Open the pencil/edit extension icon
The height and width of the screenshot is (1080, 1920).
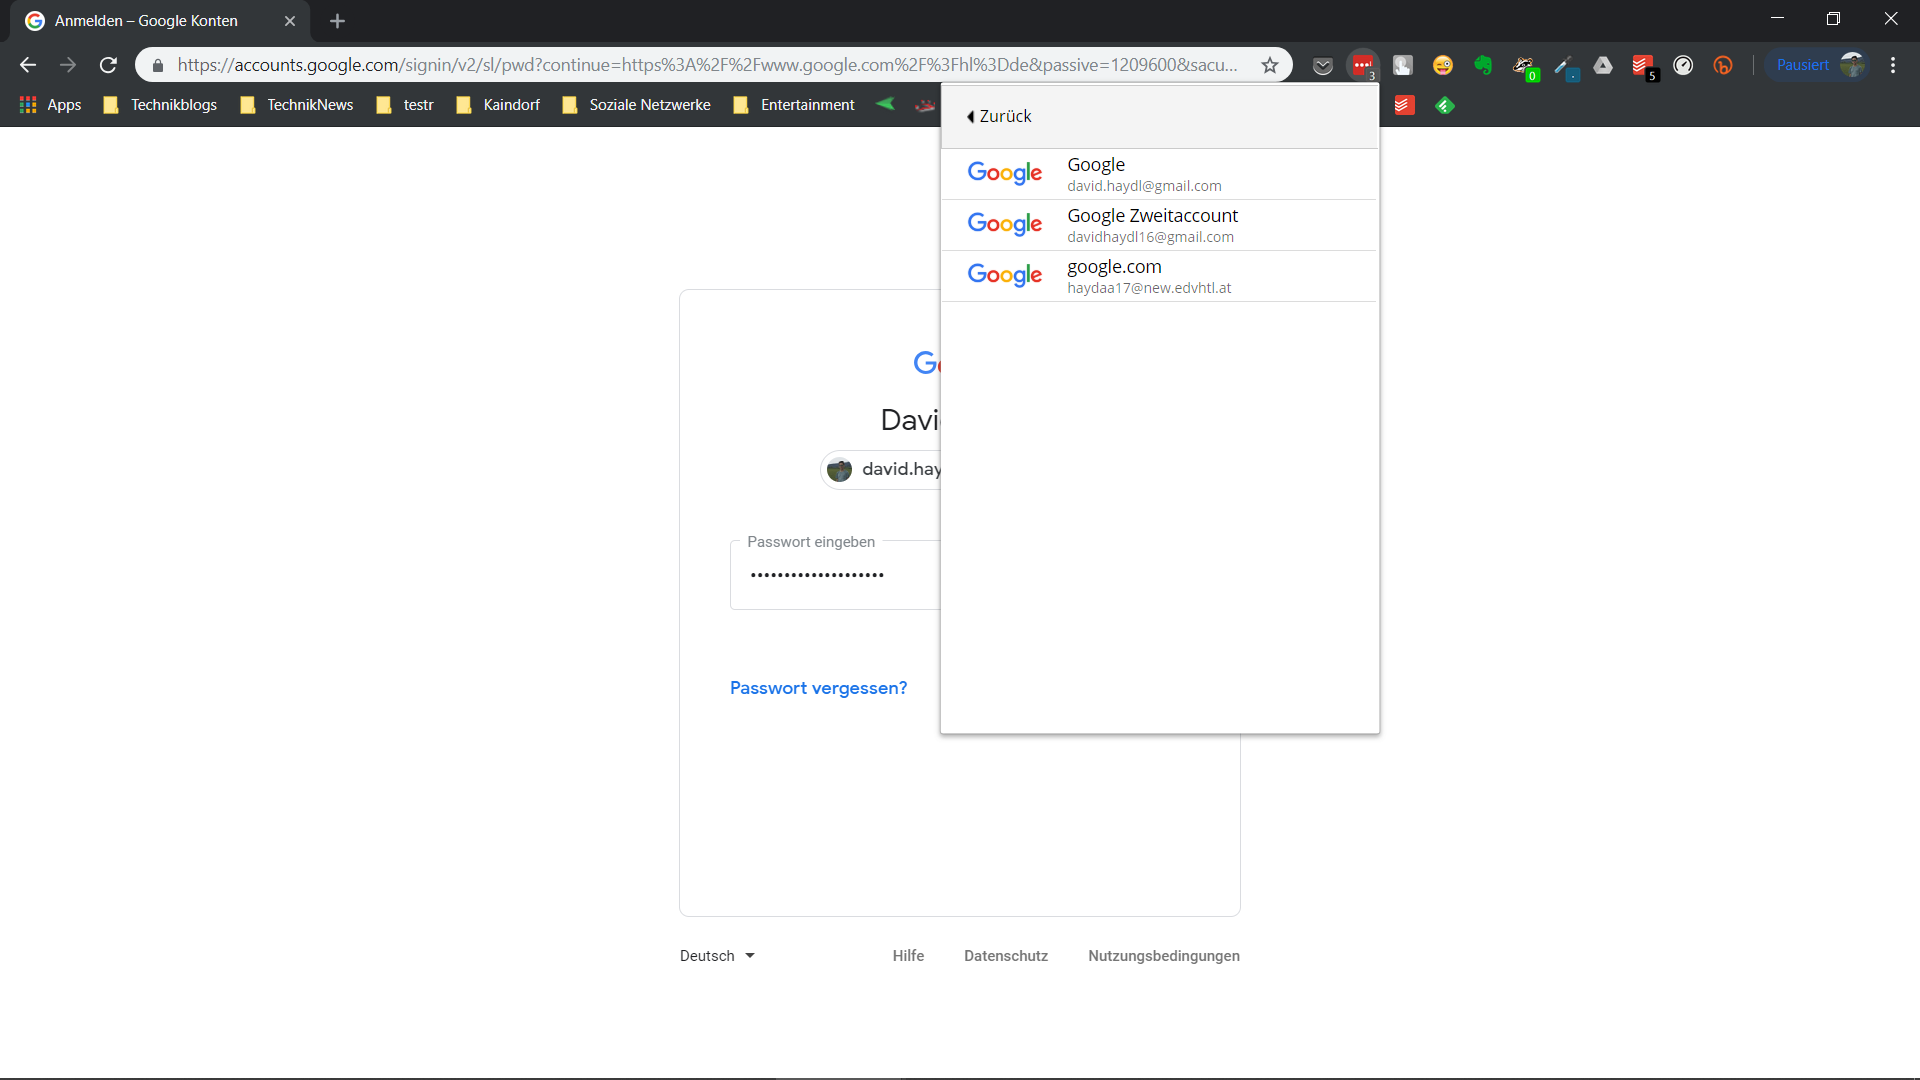click(1563, 65)
